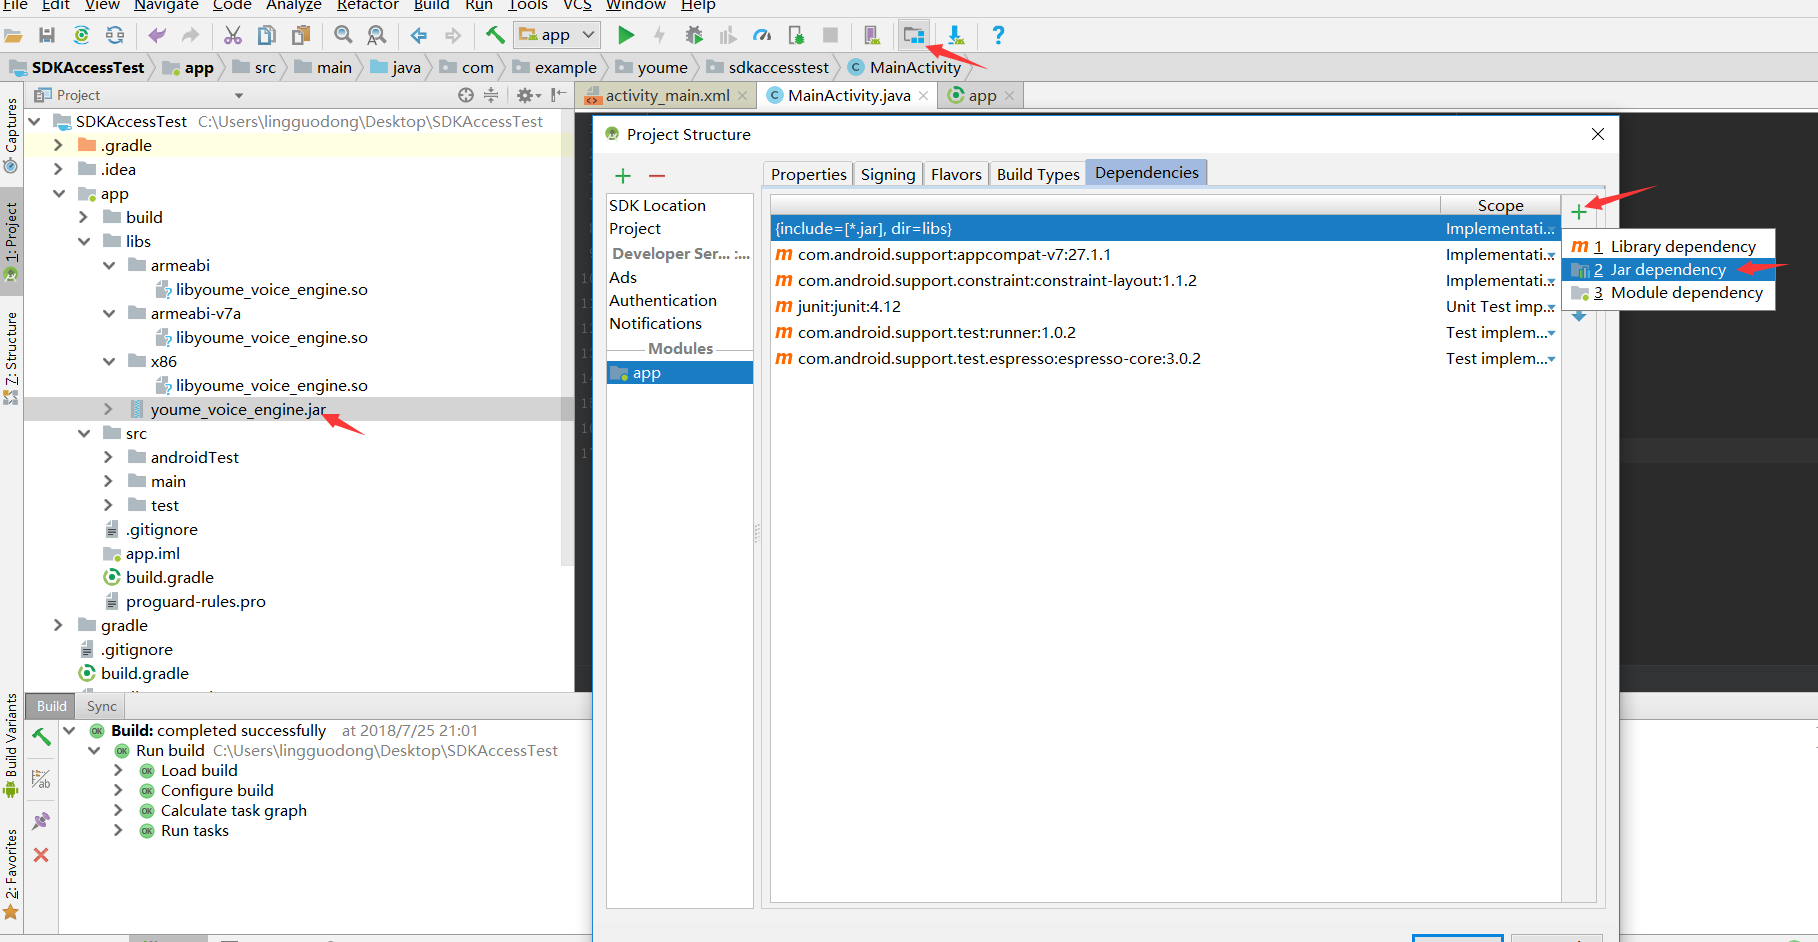Click the Undo arrow icon

[x=157, y=36]
